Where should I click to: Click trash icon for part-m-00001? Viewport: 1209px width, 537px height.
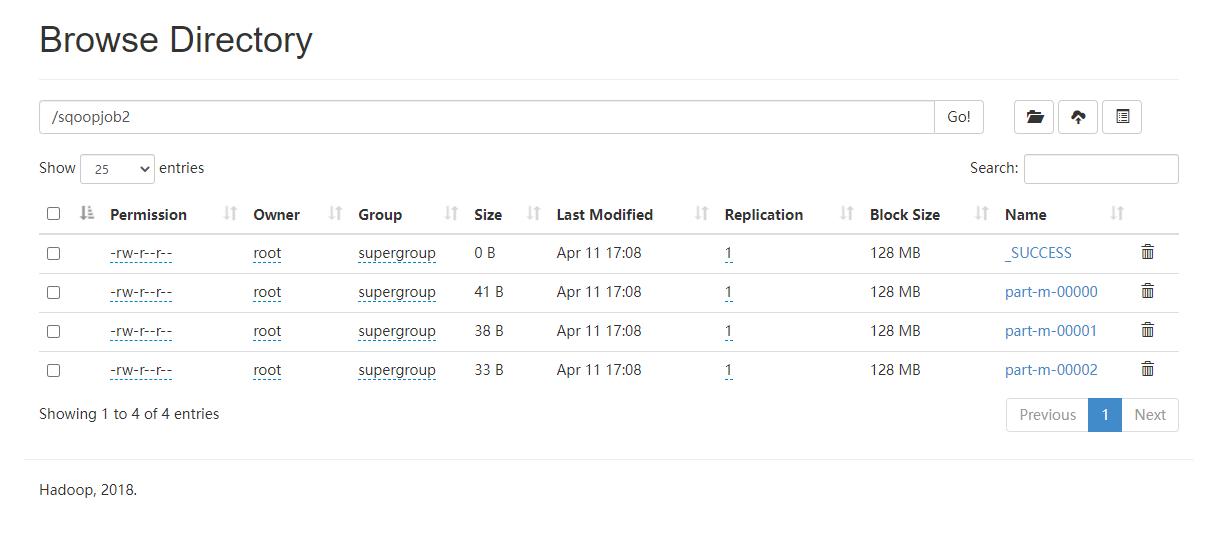1147,331
